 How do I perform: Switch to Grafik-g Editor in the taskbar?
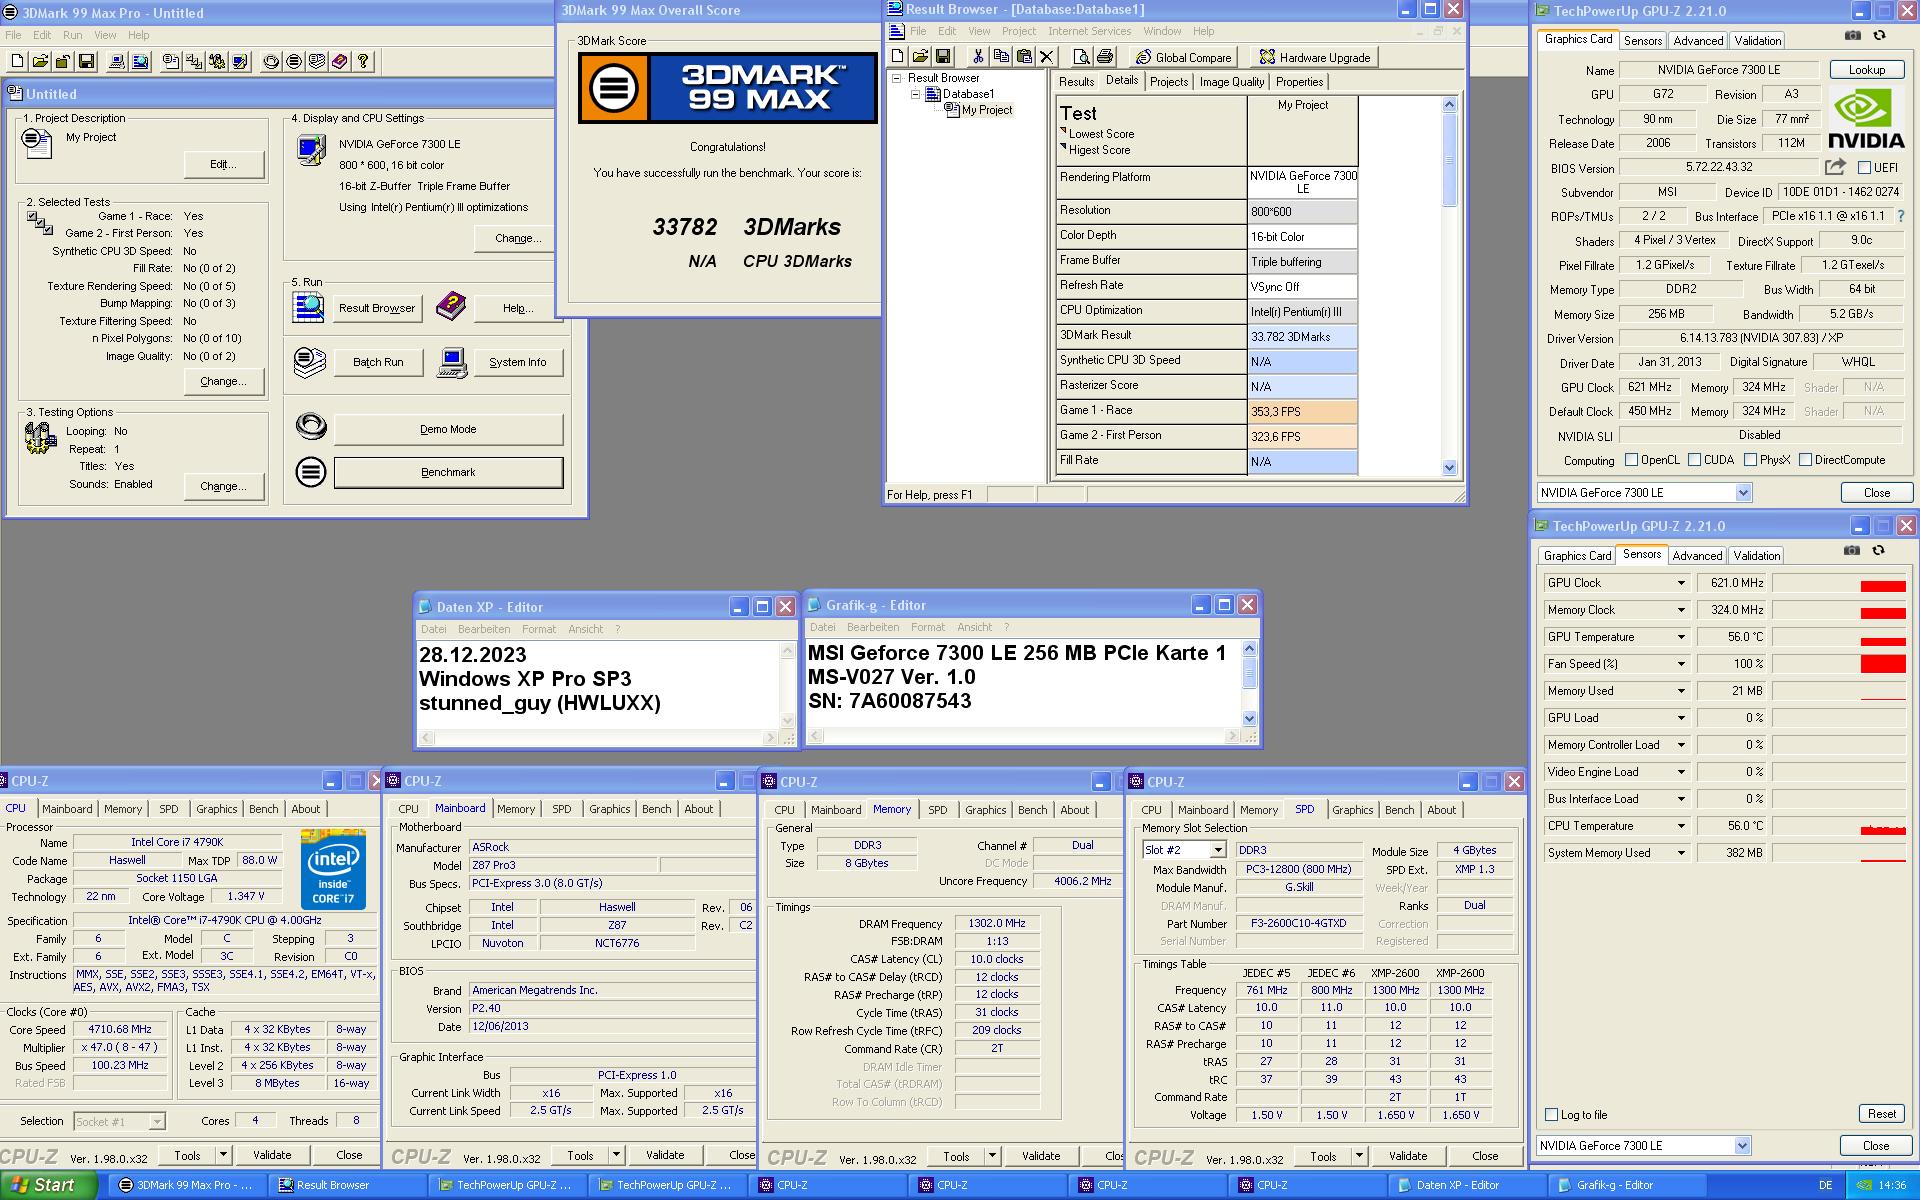[1629, 1185]
